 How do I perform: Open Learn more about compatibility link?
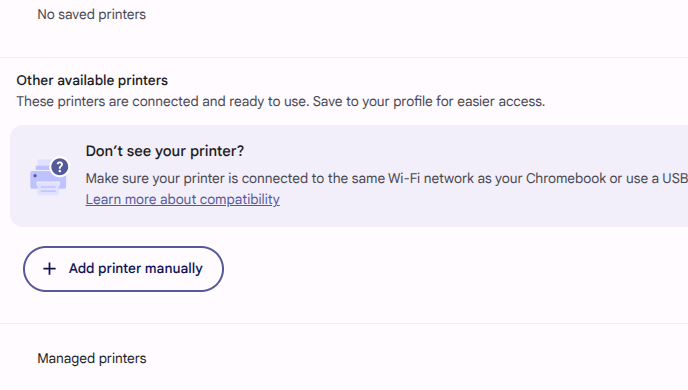pyautogui.click(x=183, y=200)
